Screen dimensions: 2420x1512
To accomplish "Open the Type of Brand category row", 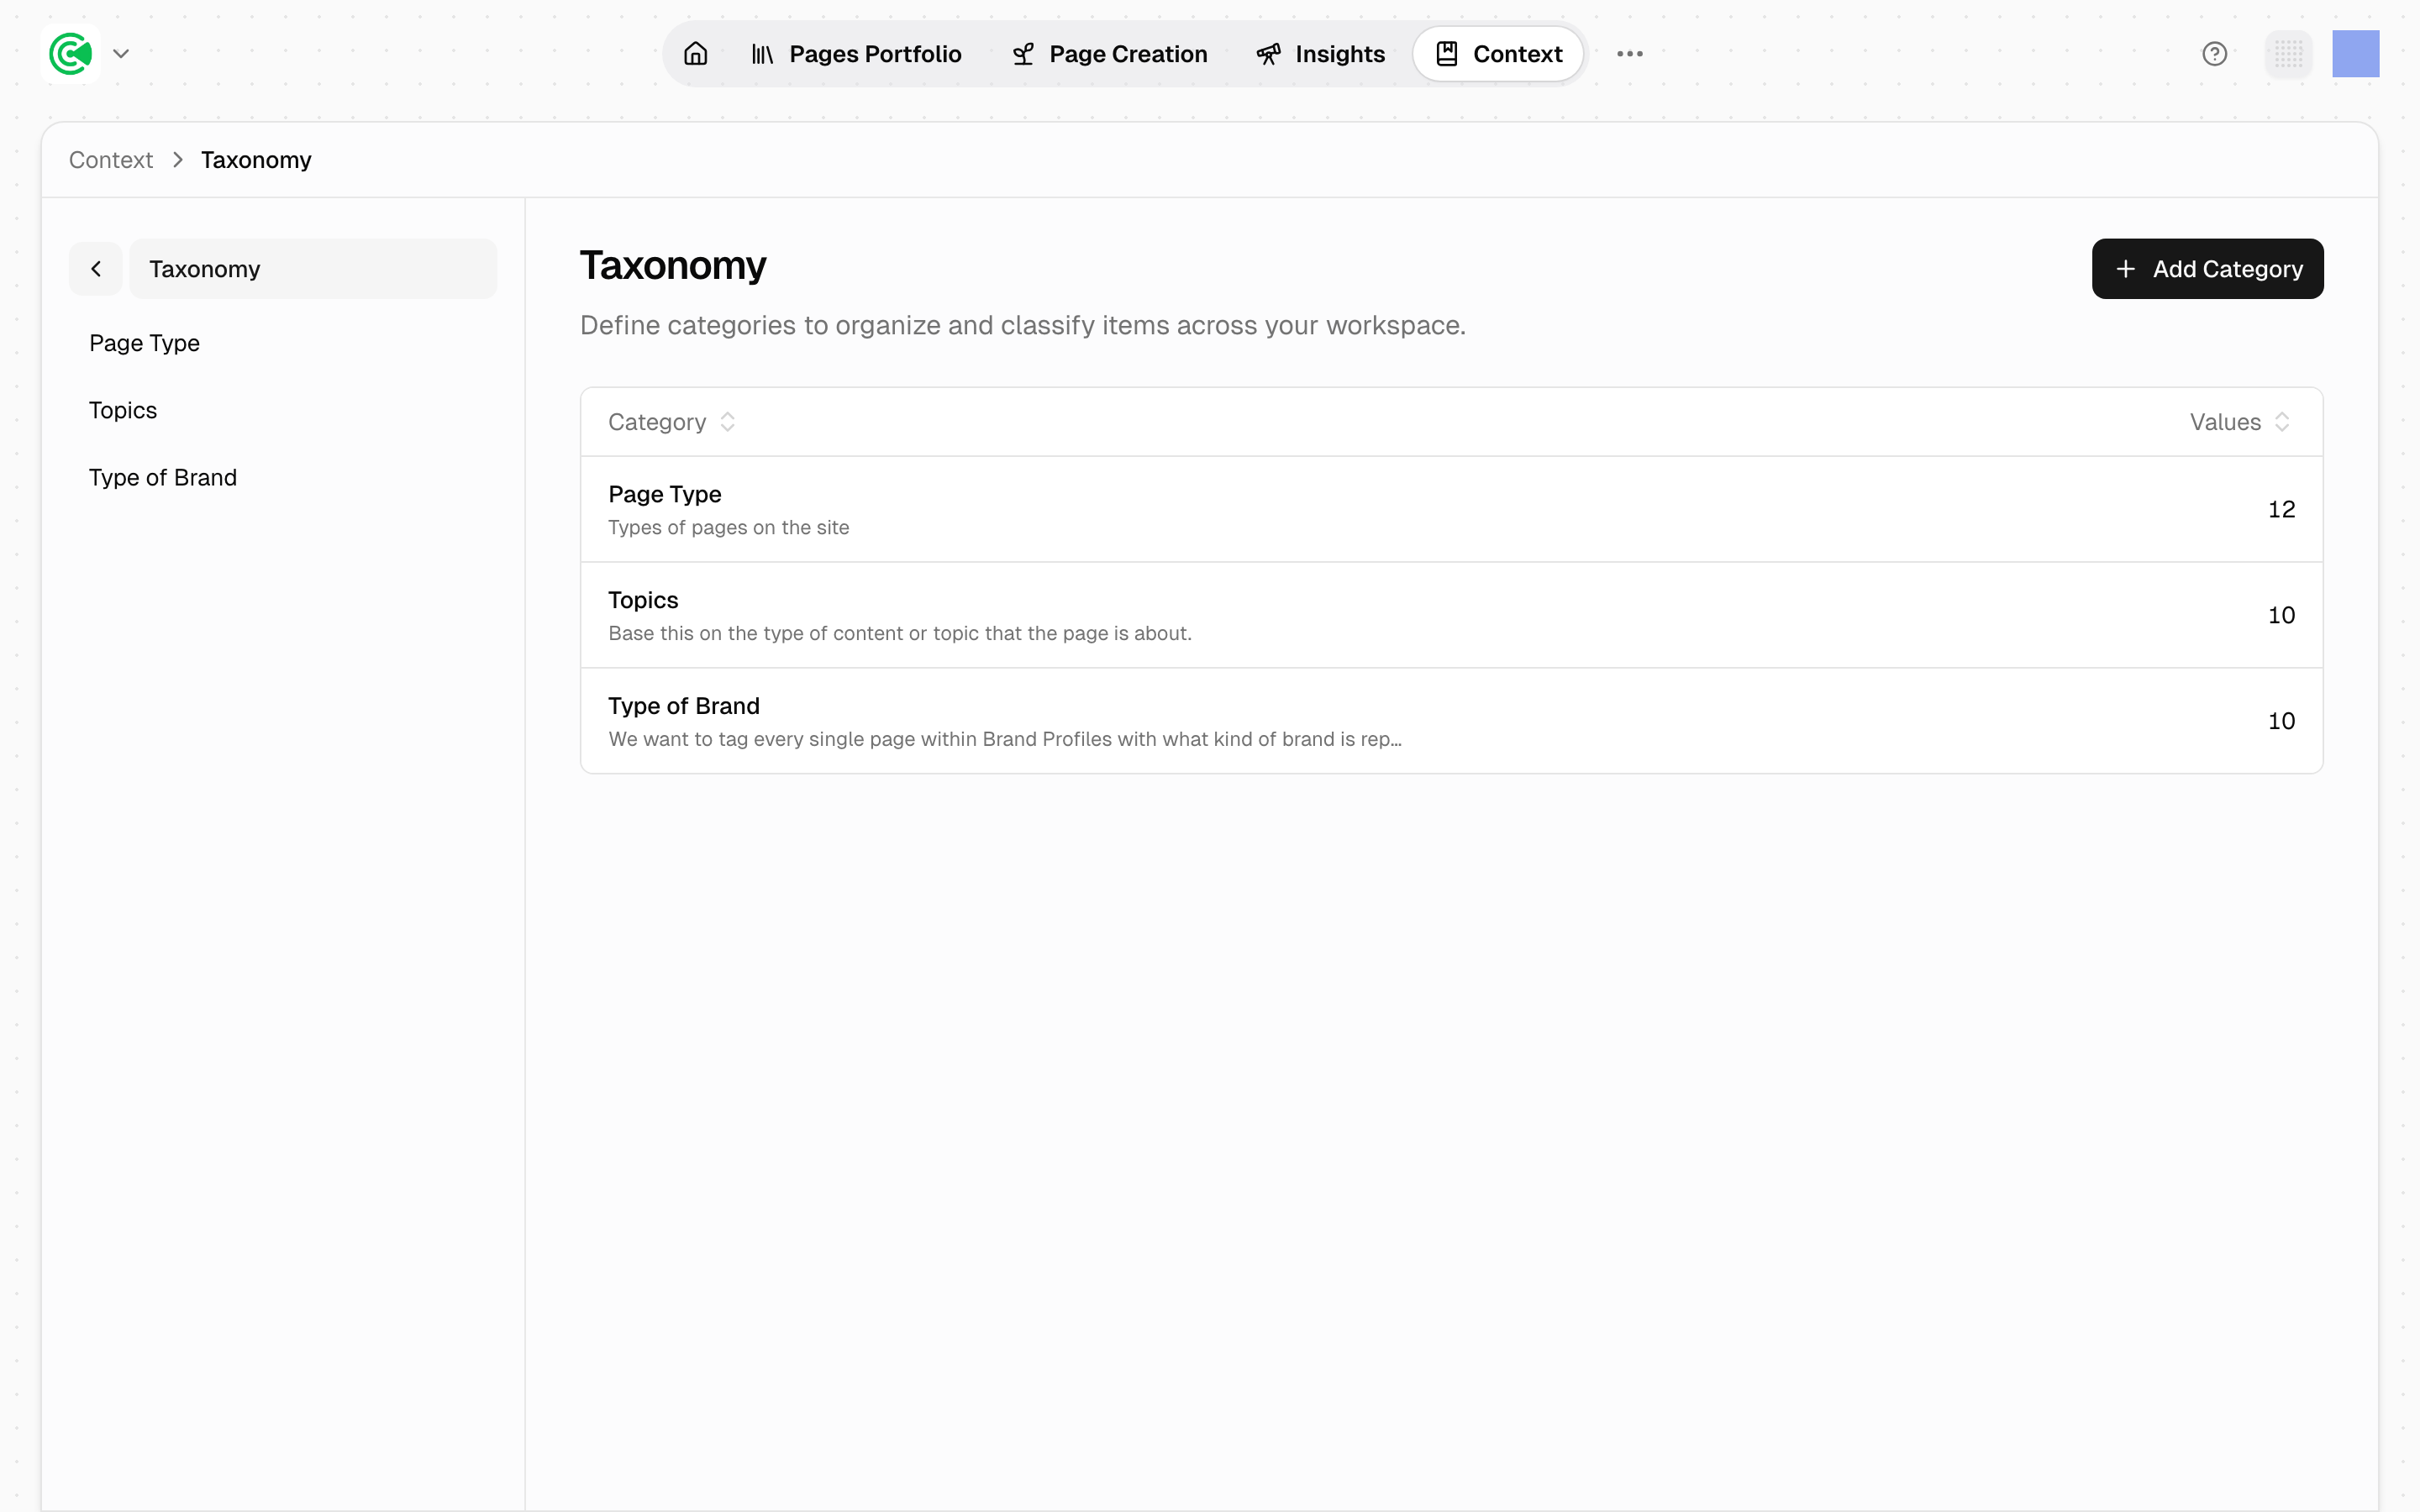I will 1451,721.
